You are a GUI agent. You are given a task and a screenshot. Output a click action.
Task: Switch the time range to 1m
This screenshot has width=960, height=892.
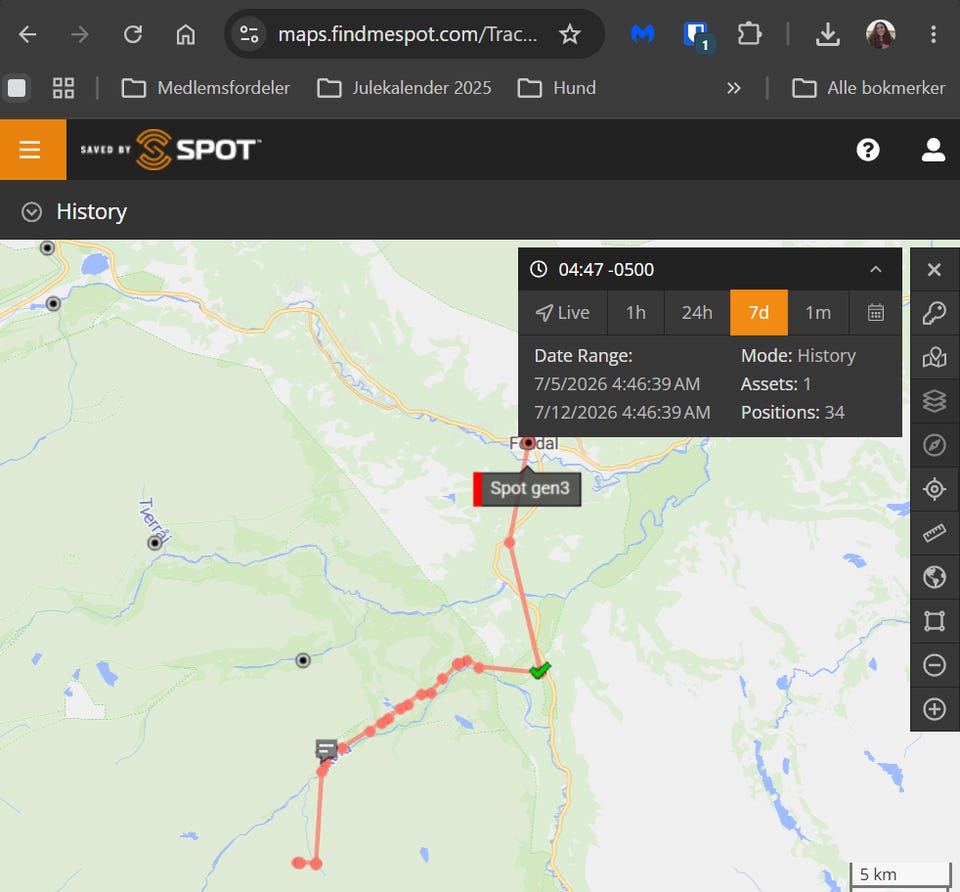point(817,313)
